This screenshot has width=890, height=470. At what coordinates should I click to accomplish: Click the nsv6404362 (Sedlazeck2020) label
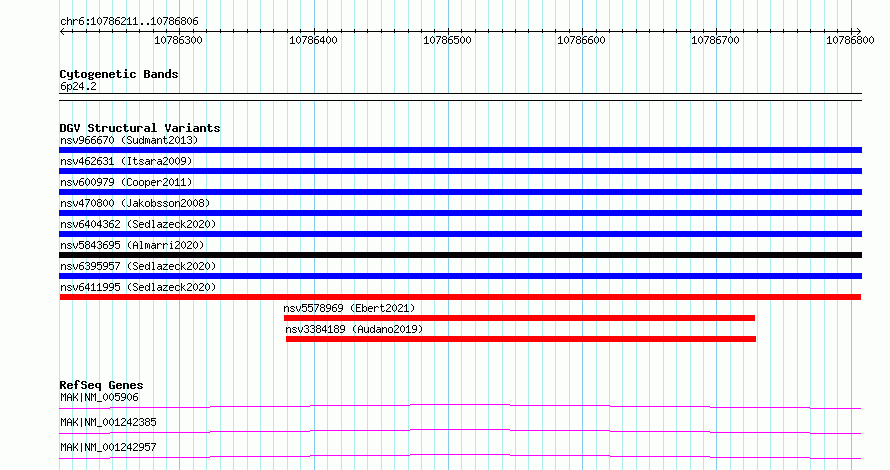pos(138,224)
